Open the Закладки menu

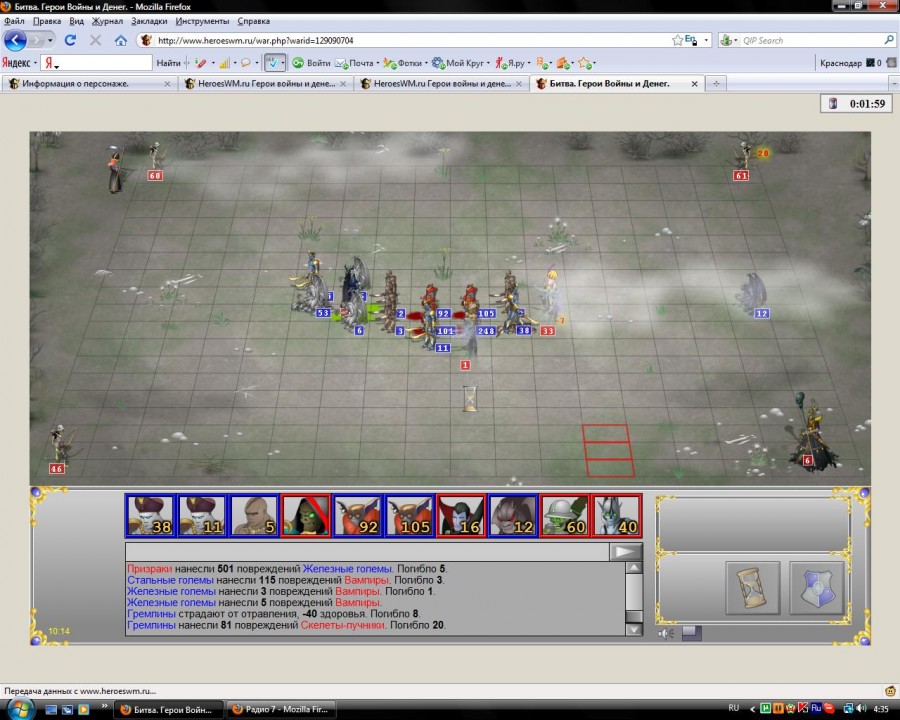[x=149, y=21]
